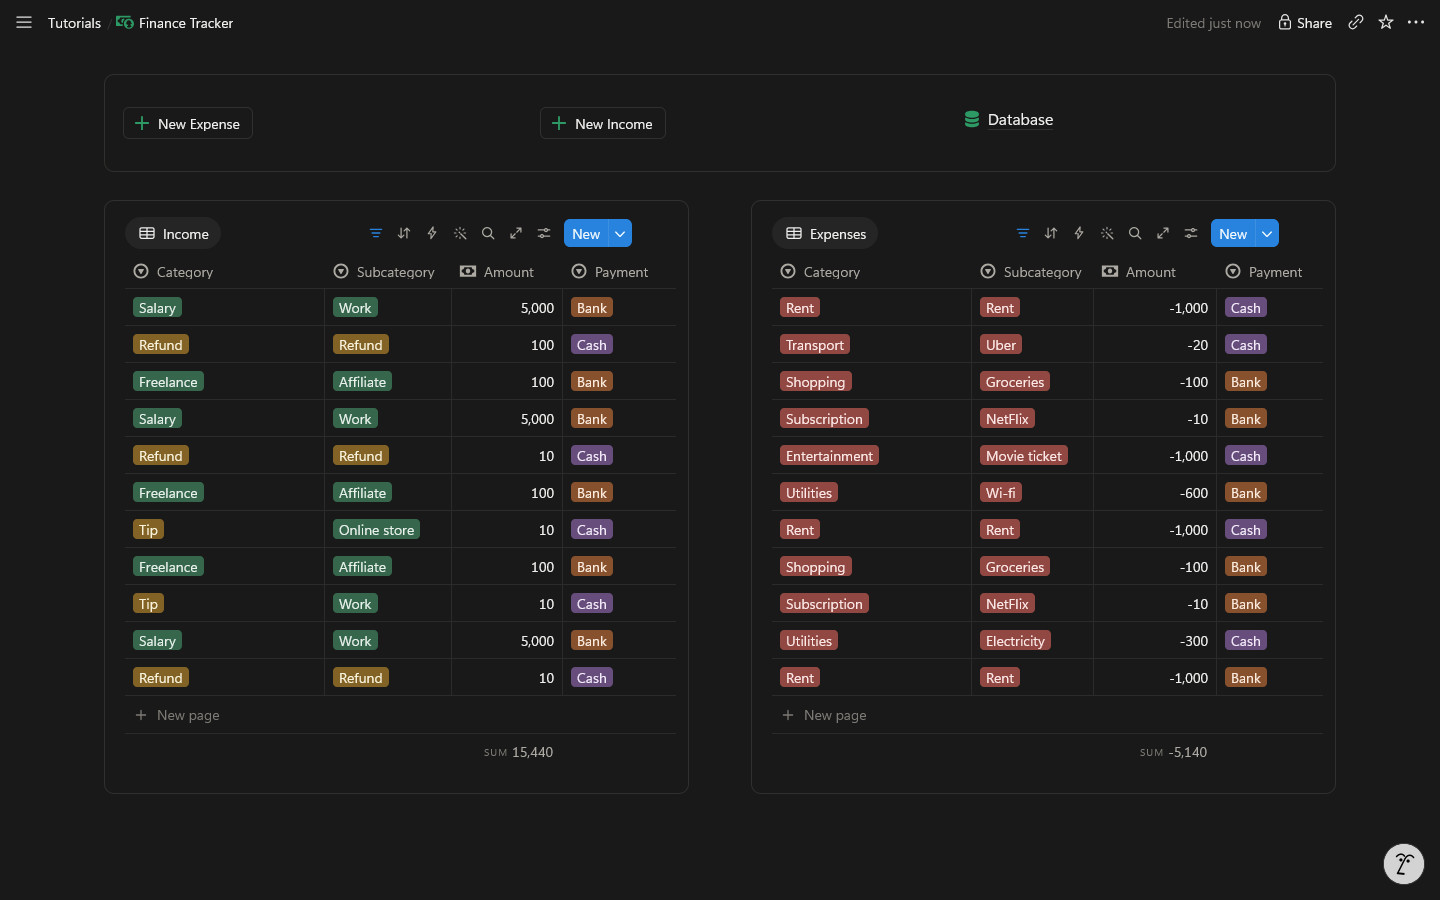The height and width of the screenshot is (900, 1440).
Task: Click blue New button in Expenses table
Action: (x=1233, y=233)
